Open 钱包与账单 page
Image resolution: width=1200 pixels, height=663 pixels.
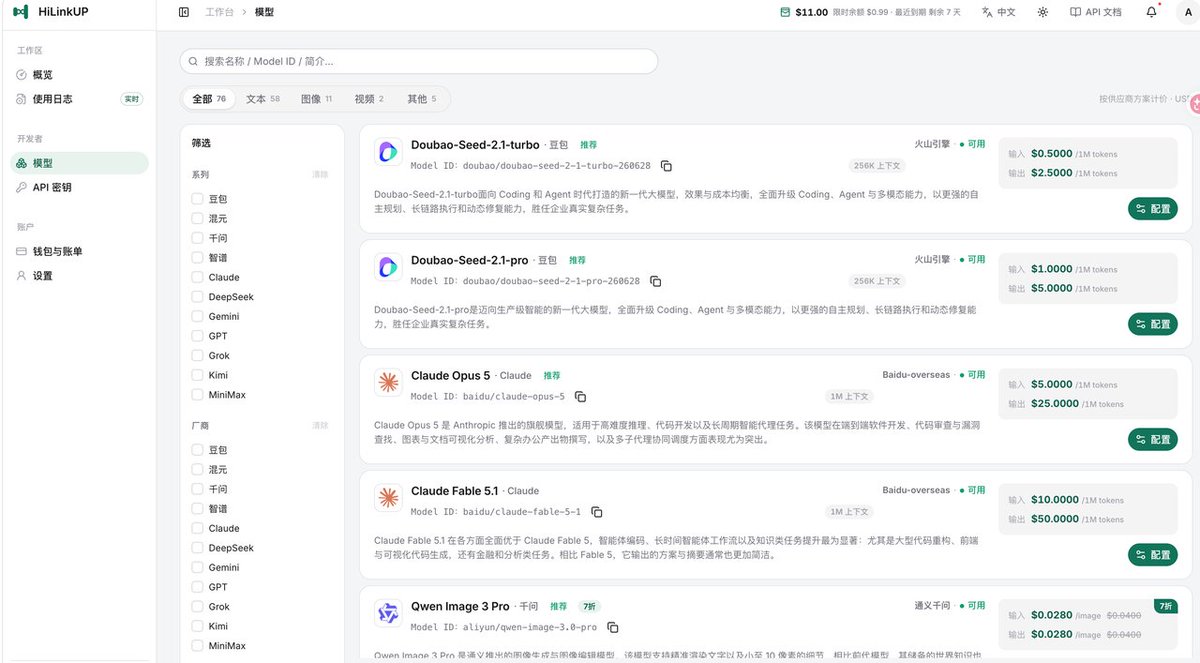(79, 251)
